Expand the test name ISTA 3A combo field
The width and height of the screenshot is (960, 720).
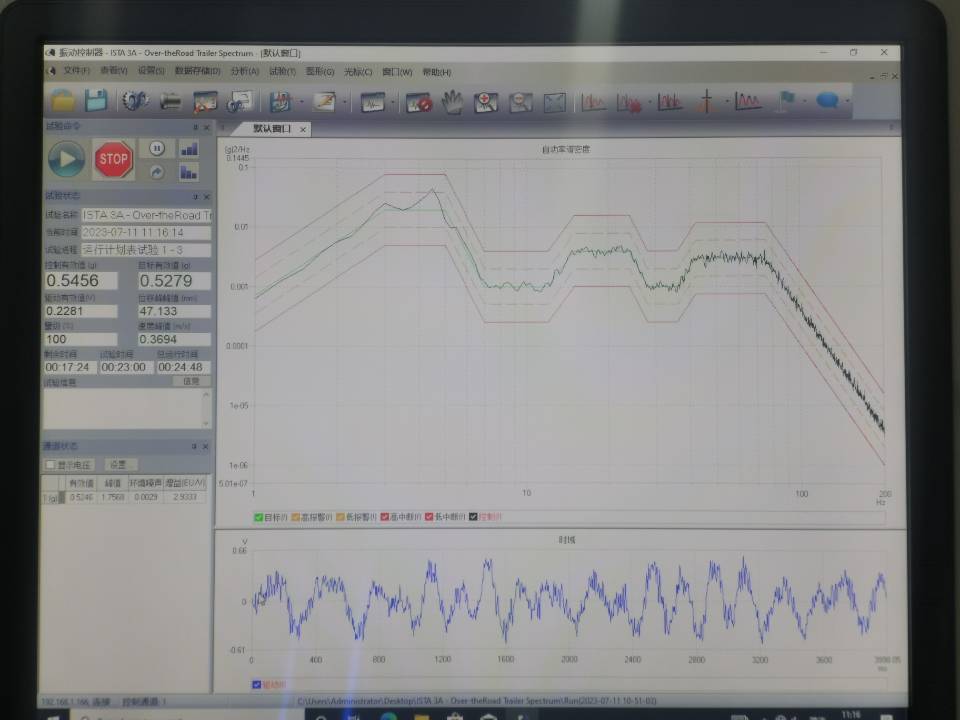146,216
